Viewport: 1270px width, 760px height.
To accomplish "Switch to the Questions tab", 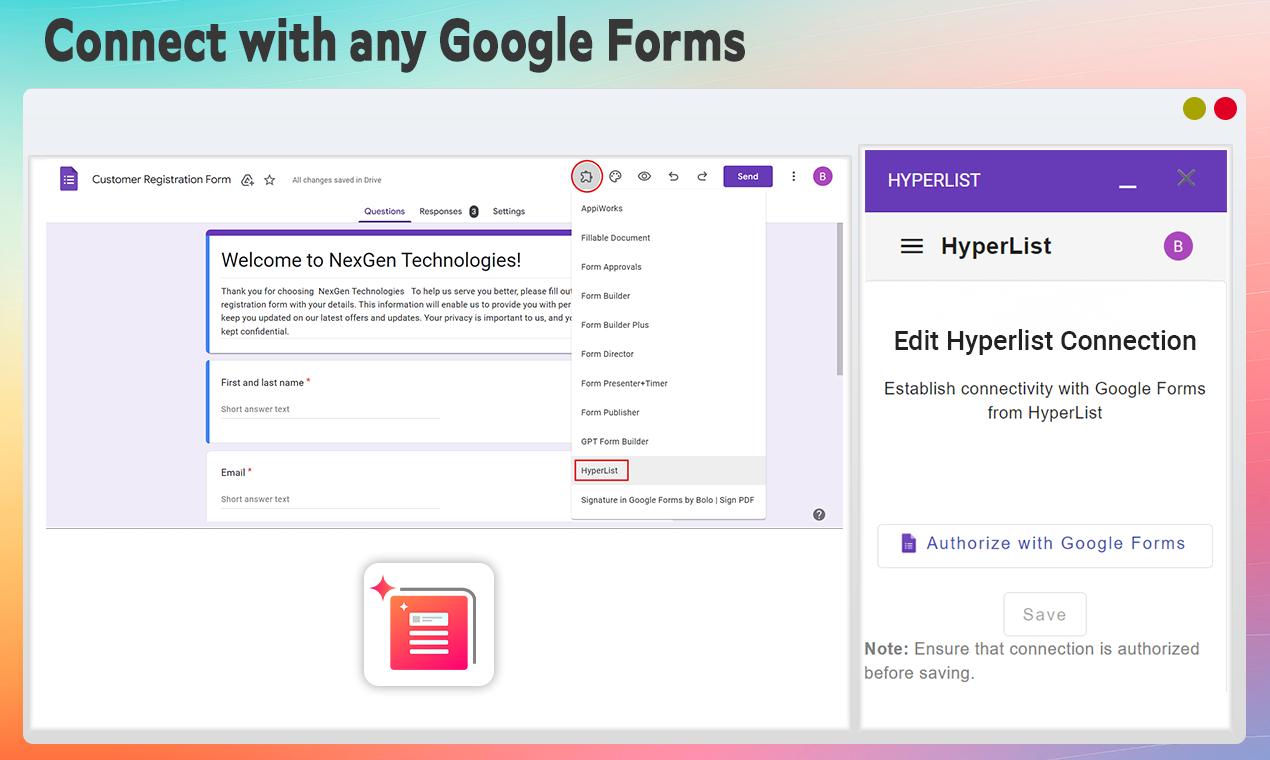I will coord(385,211).
